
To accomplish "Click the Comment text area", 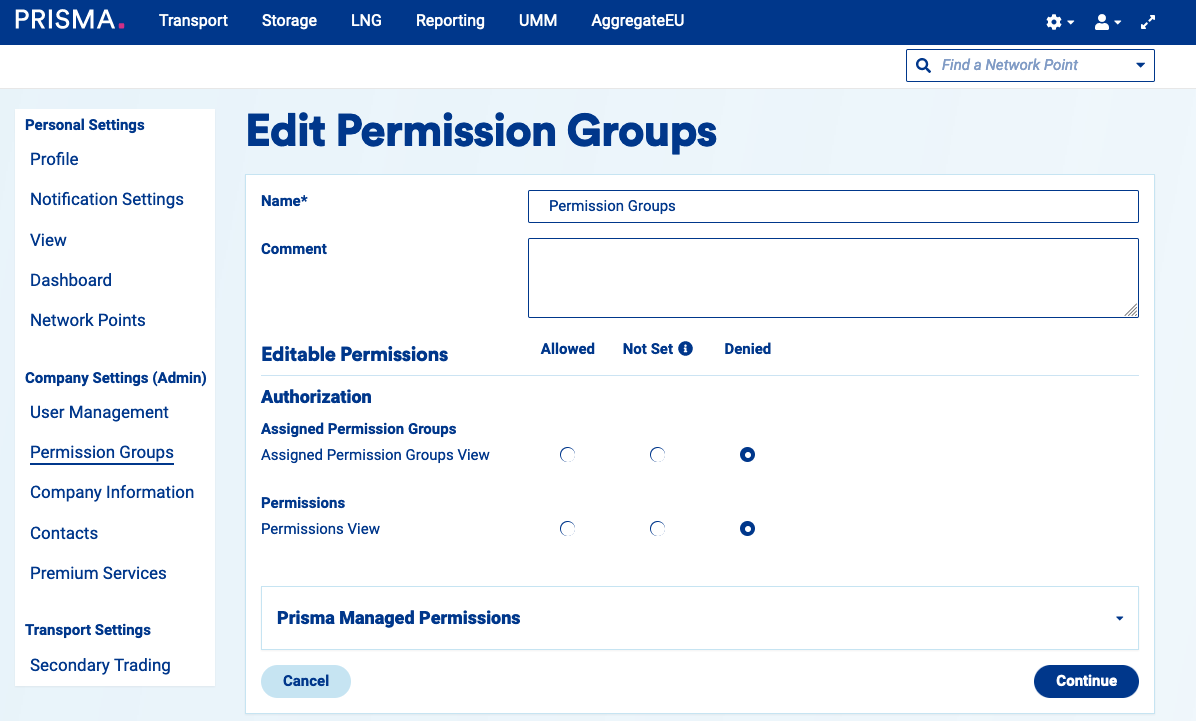I will point(832,278).
